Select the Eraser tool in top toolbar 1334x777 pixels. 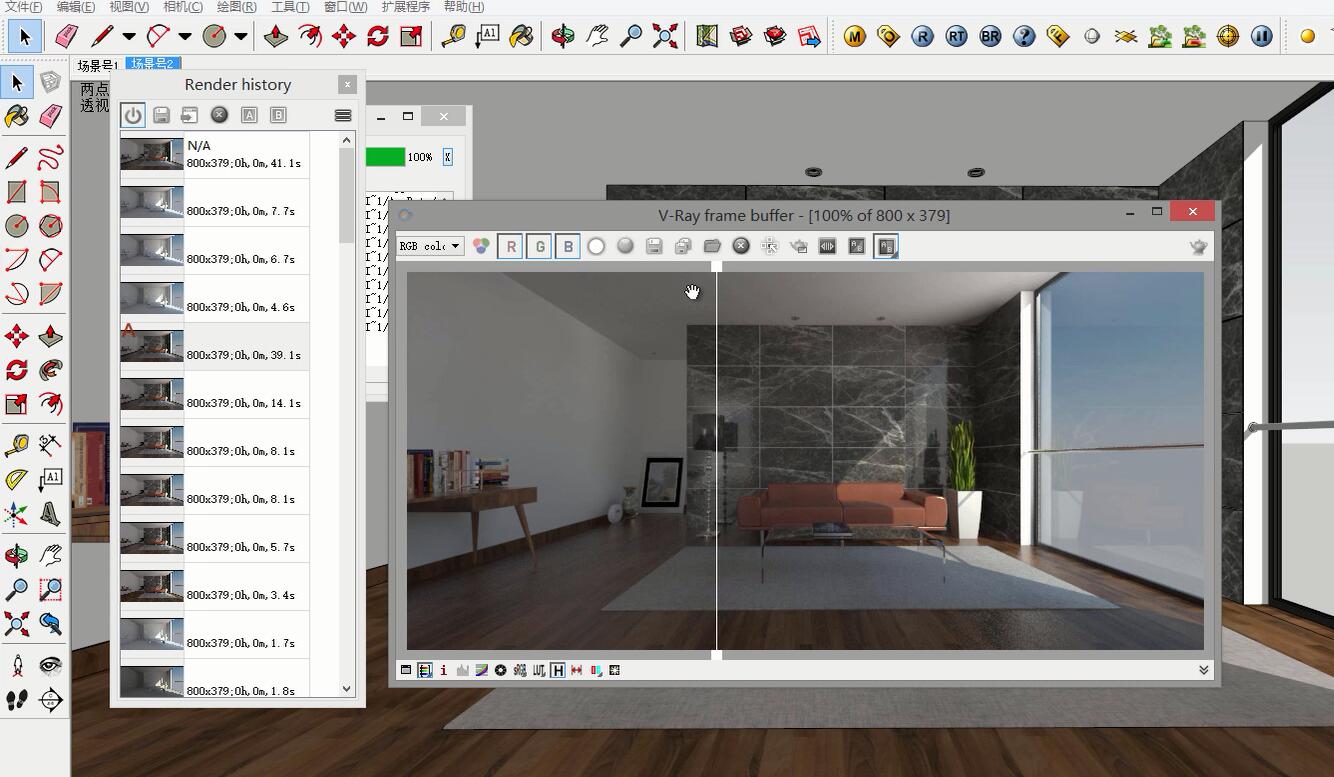pos(66,37)
